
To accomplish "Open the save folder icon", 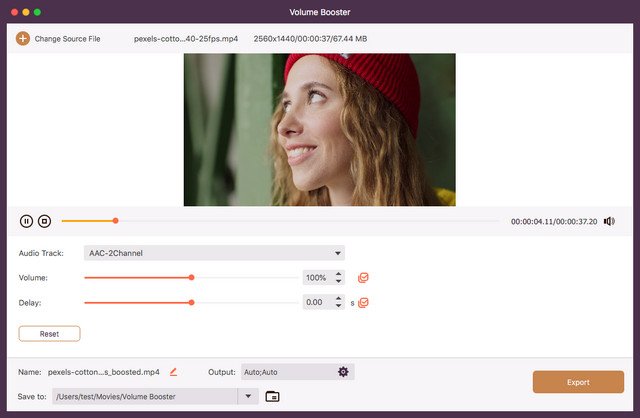I will [x=272, y=397].
